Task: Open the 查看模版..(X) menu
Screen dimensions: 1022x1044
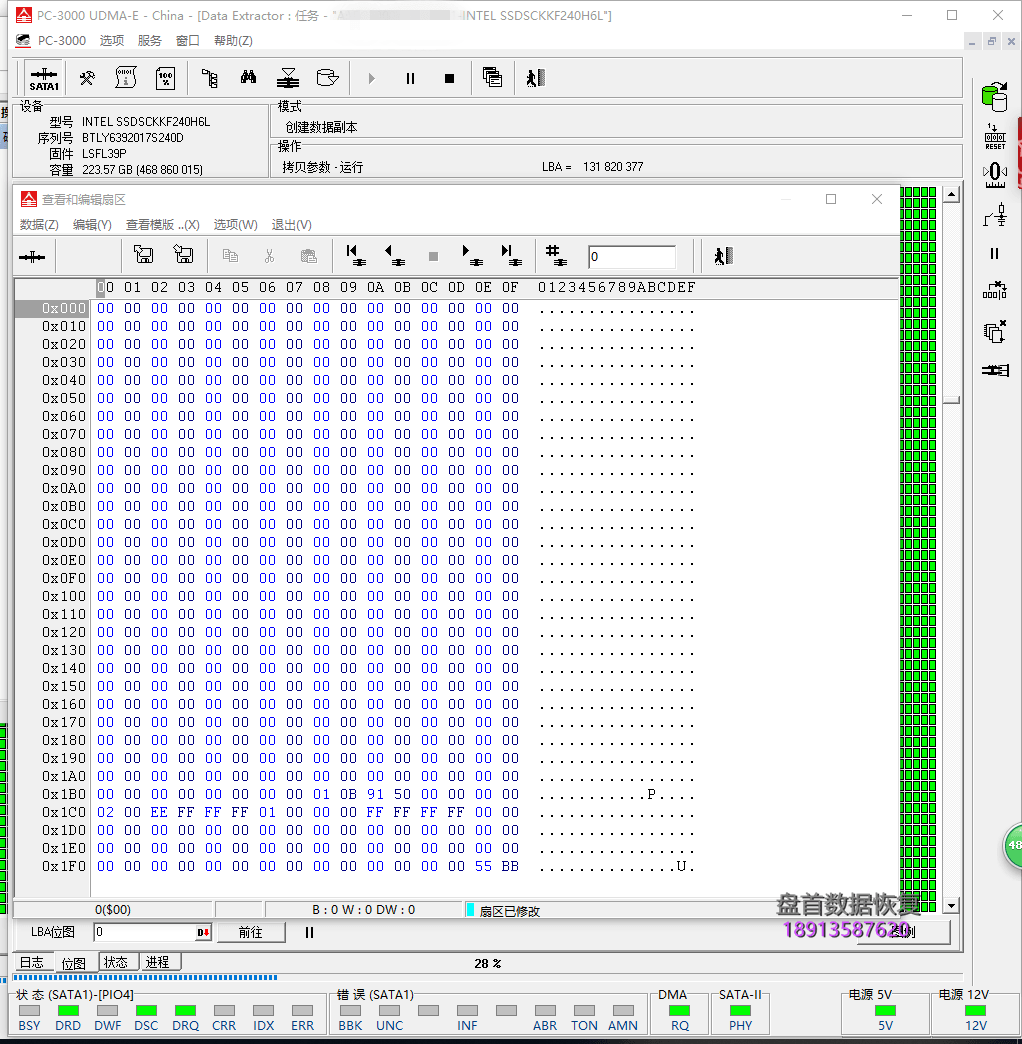Action: coord(162,225)
